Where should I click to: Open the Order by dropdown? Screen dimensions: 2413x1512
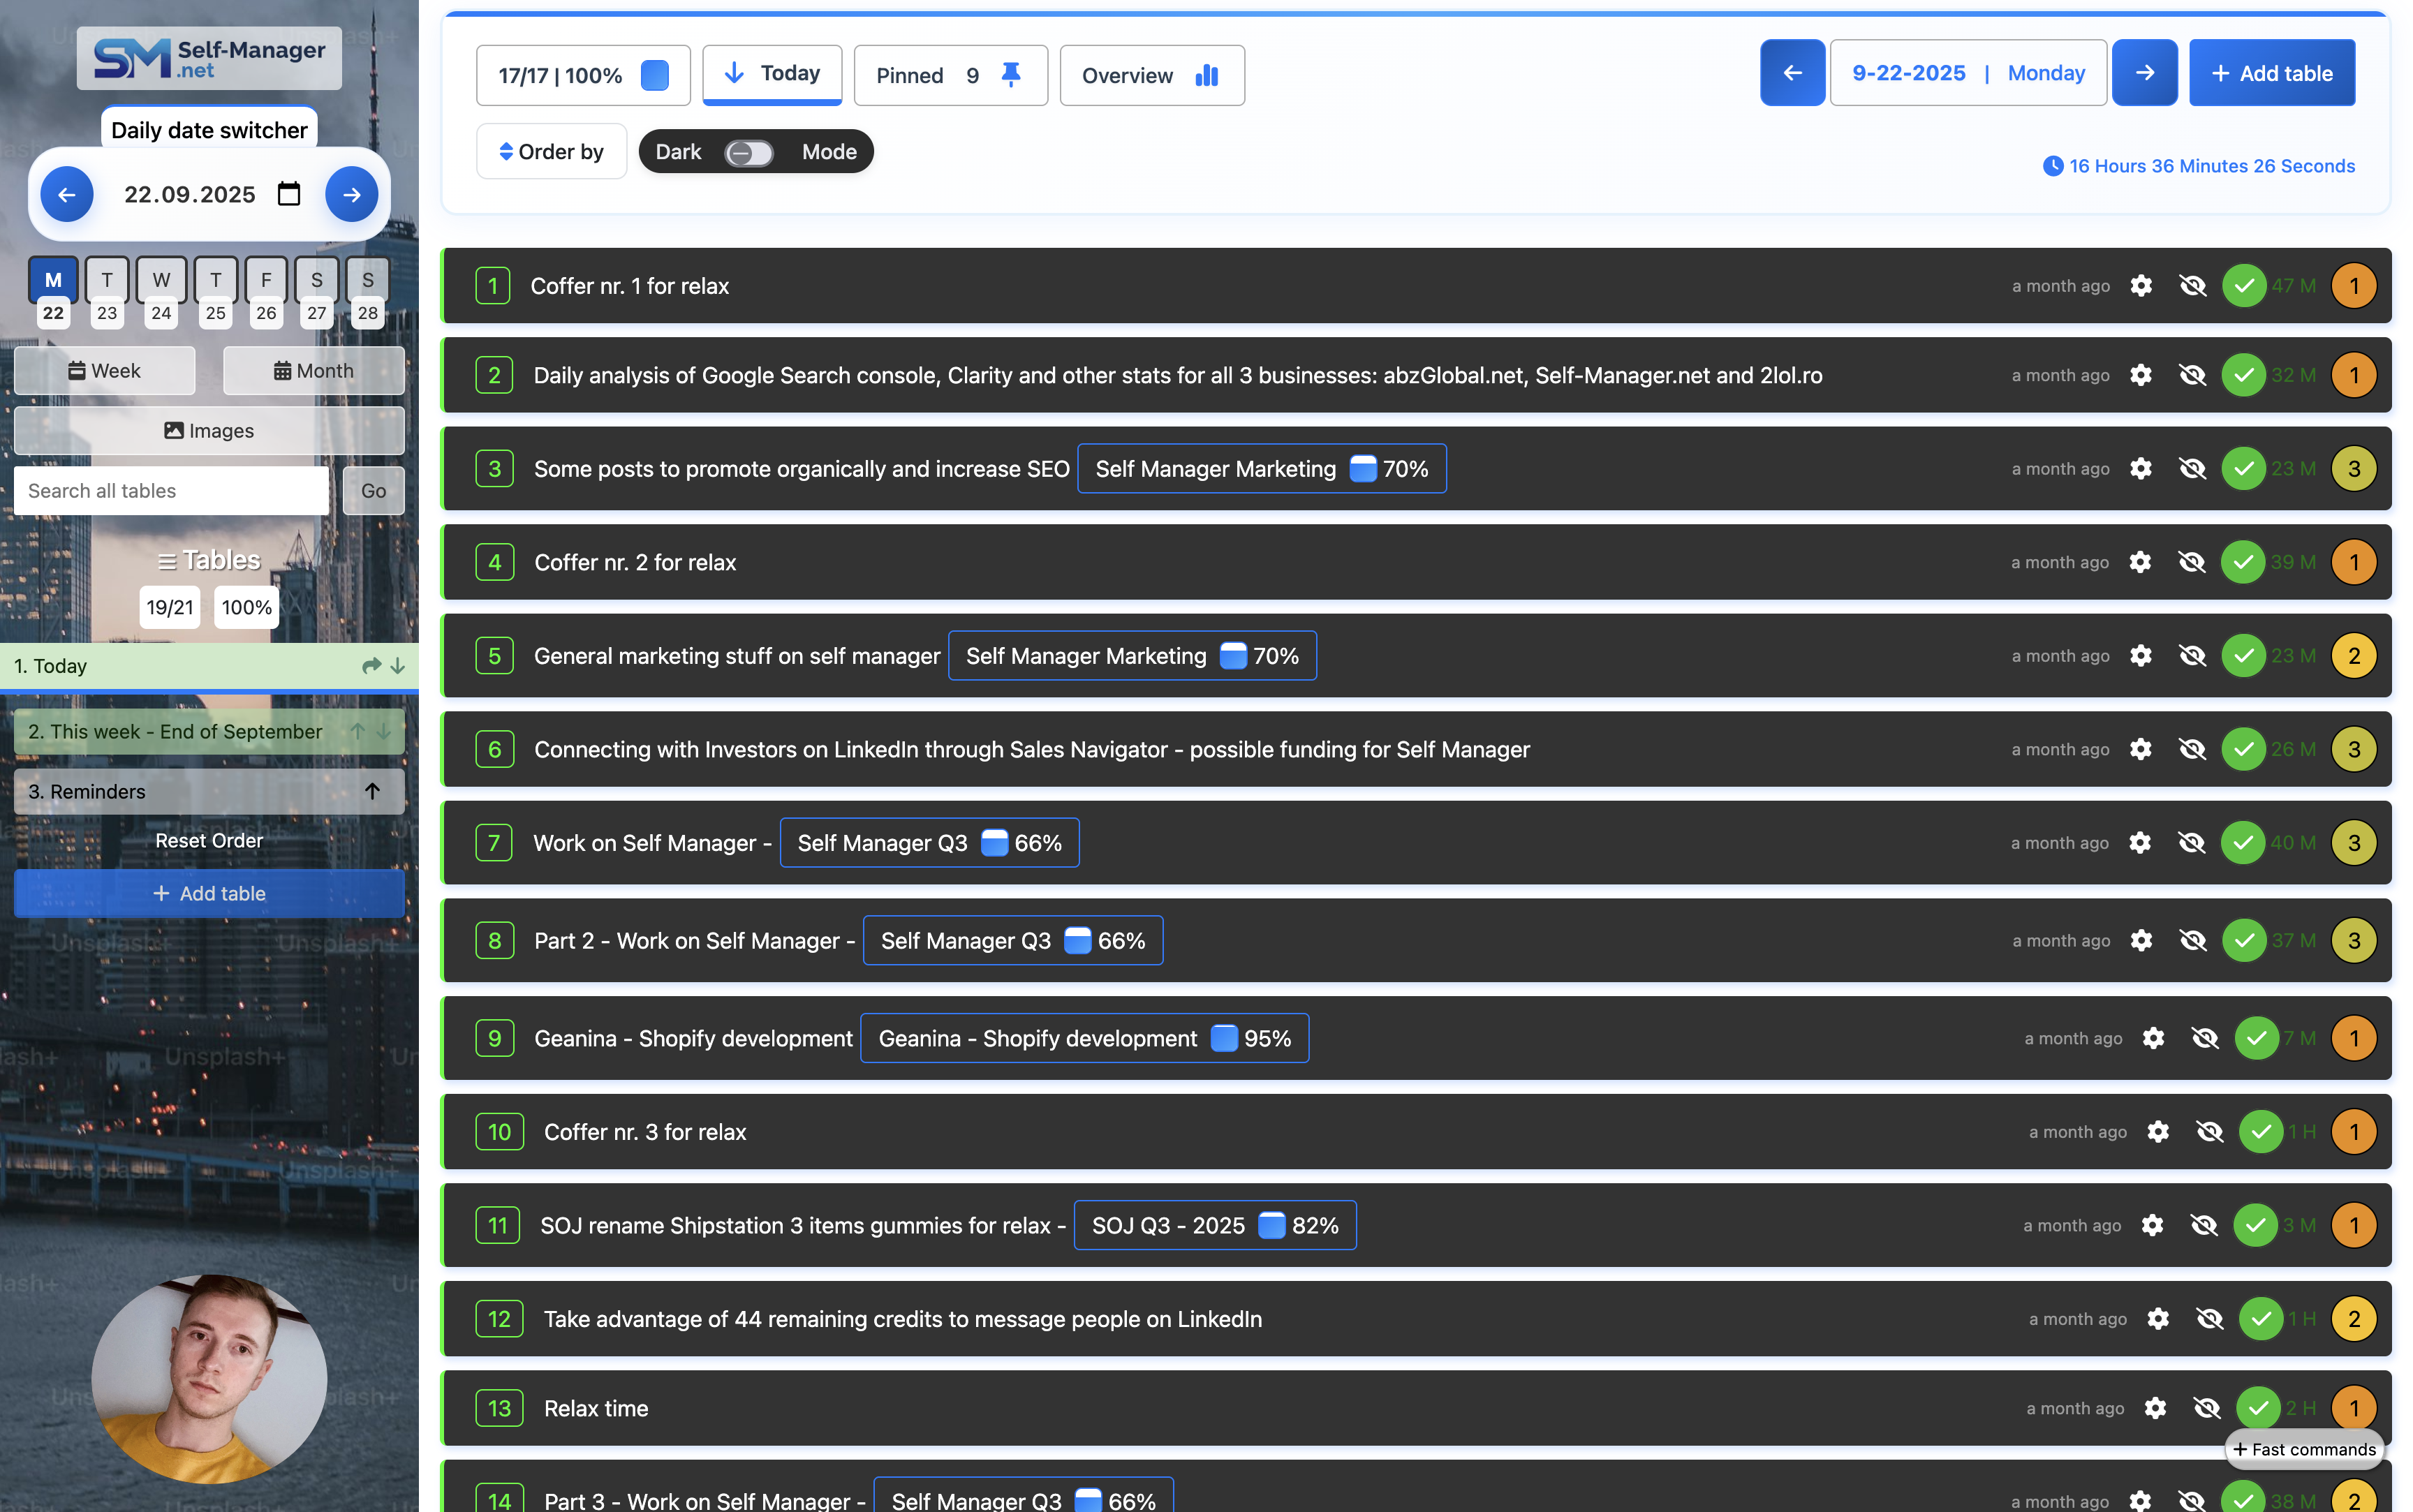click(x=551, y=151)
